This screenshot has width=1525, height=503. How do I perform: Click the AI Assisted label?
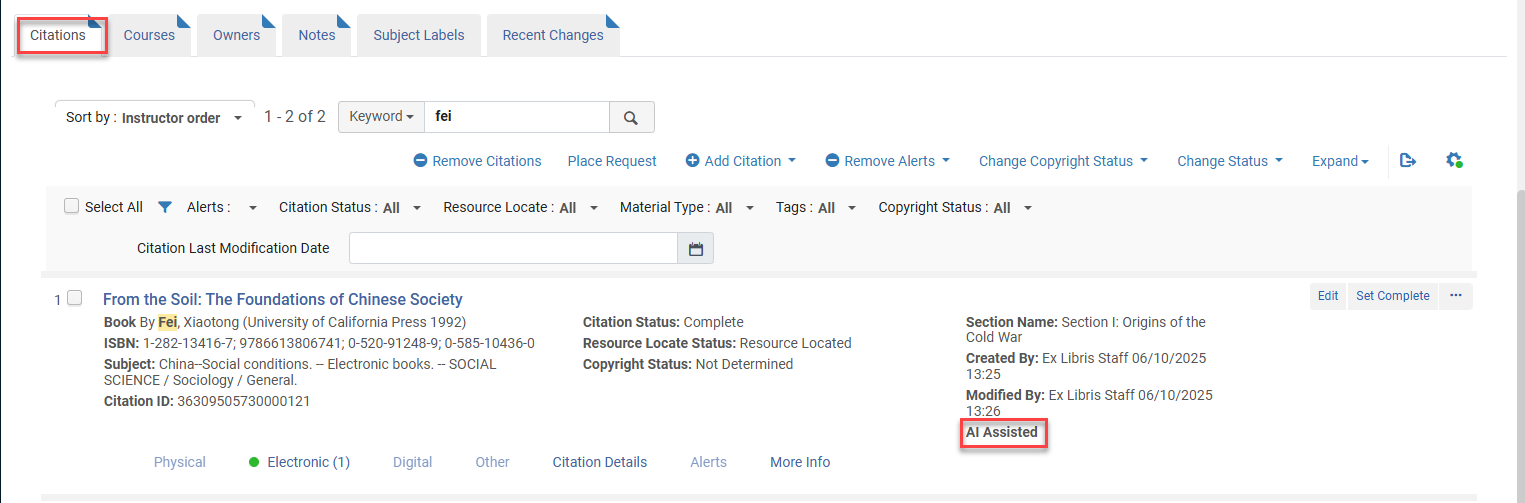tap(1002, 433)
